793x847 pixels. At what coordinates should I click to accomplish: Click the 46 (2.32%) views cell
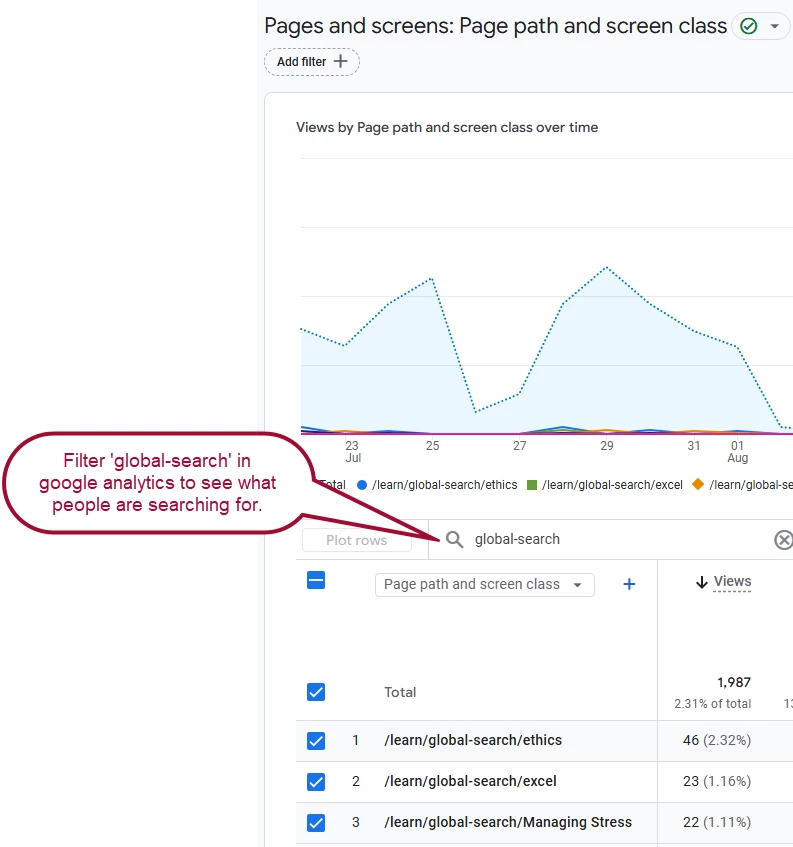coord(717,740)
